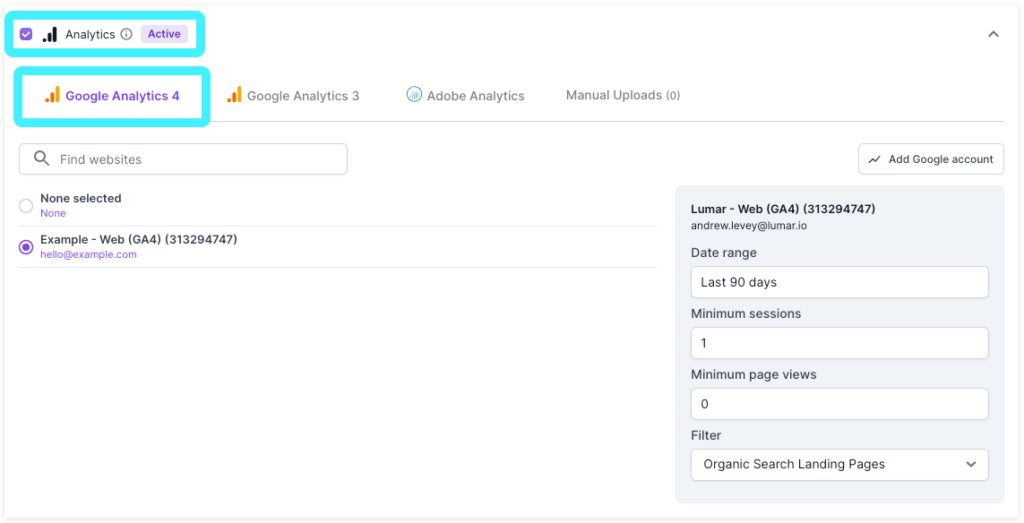Open the Date range field

tap(839, 282)
